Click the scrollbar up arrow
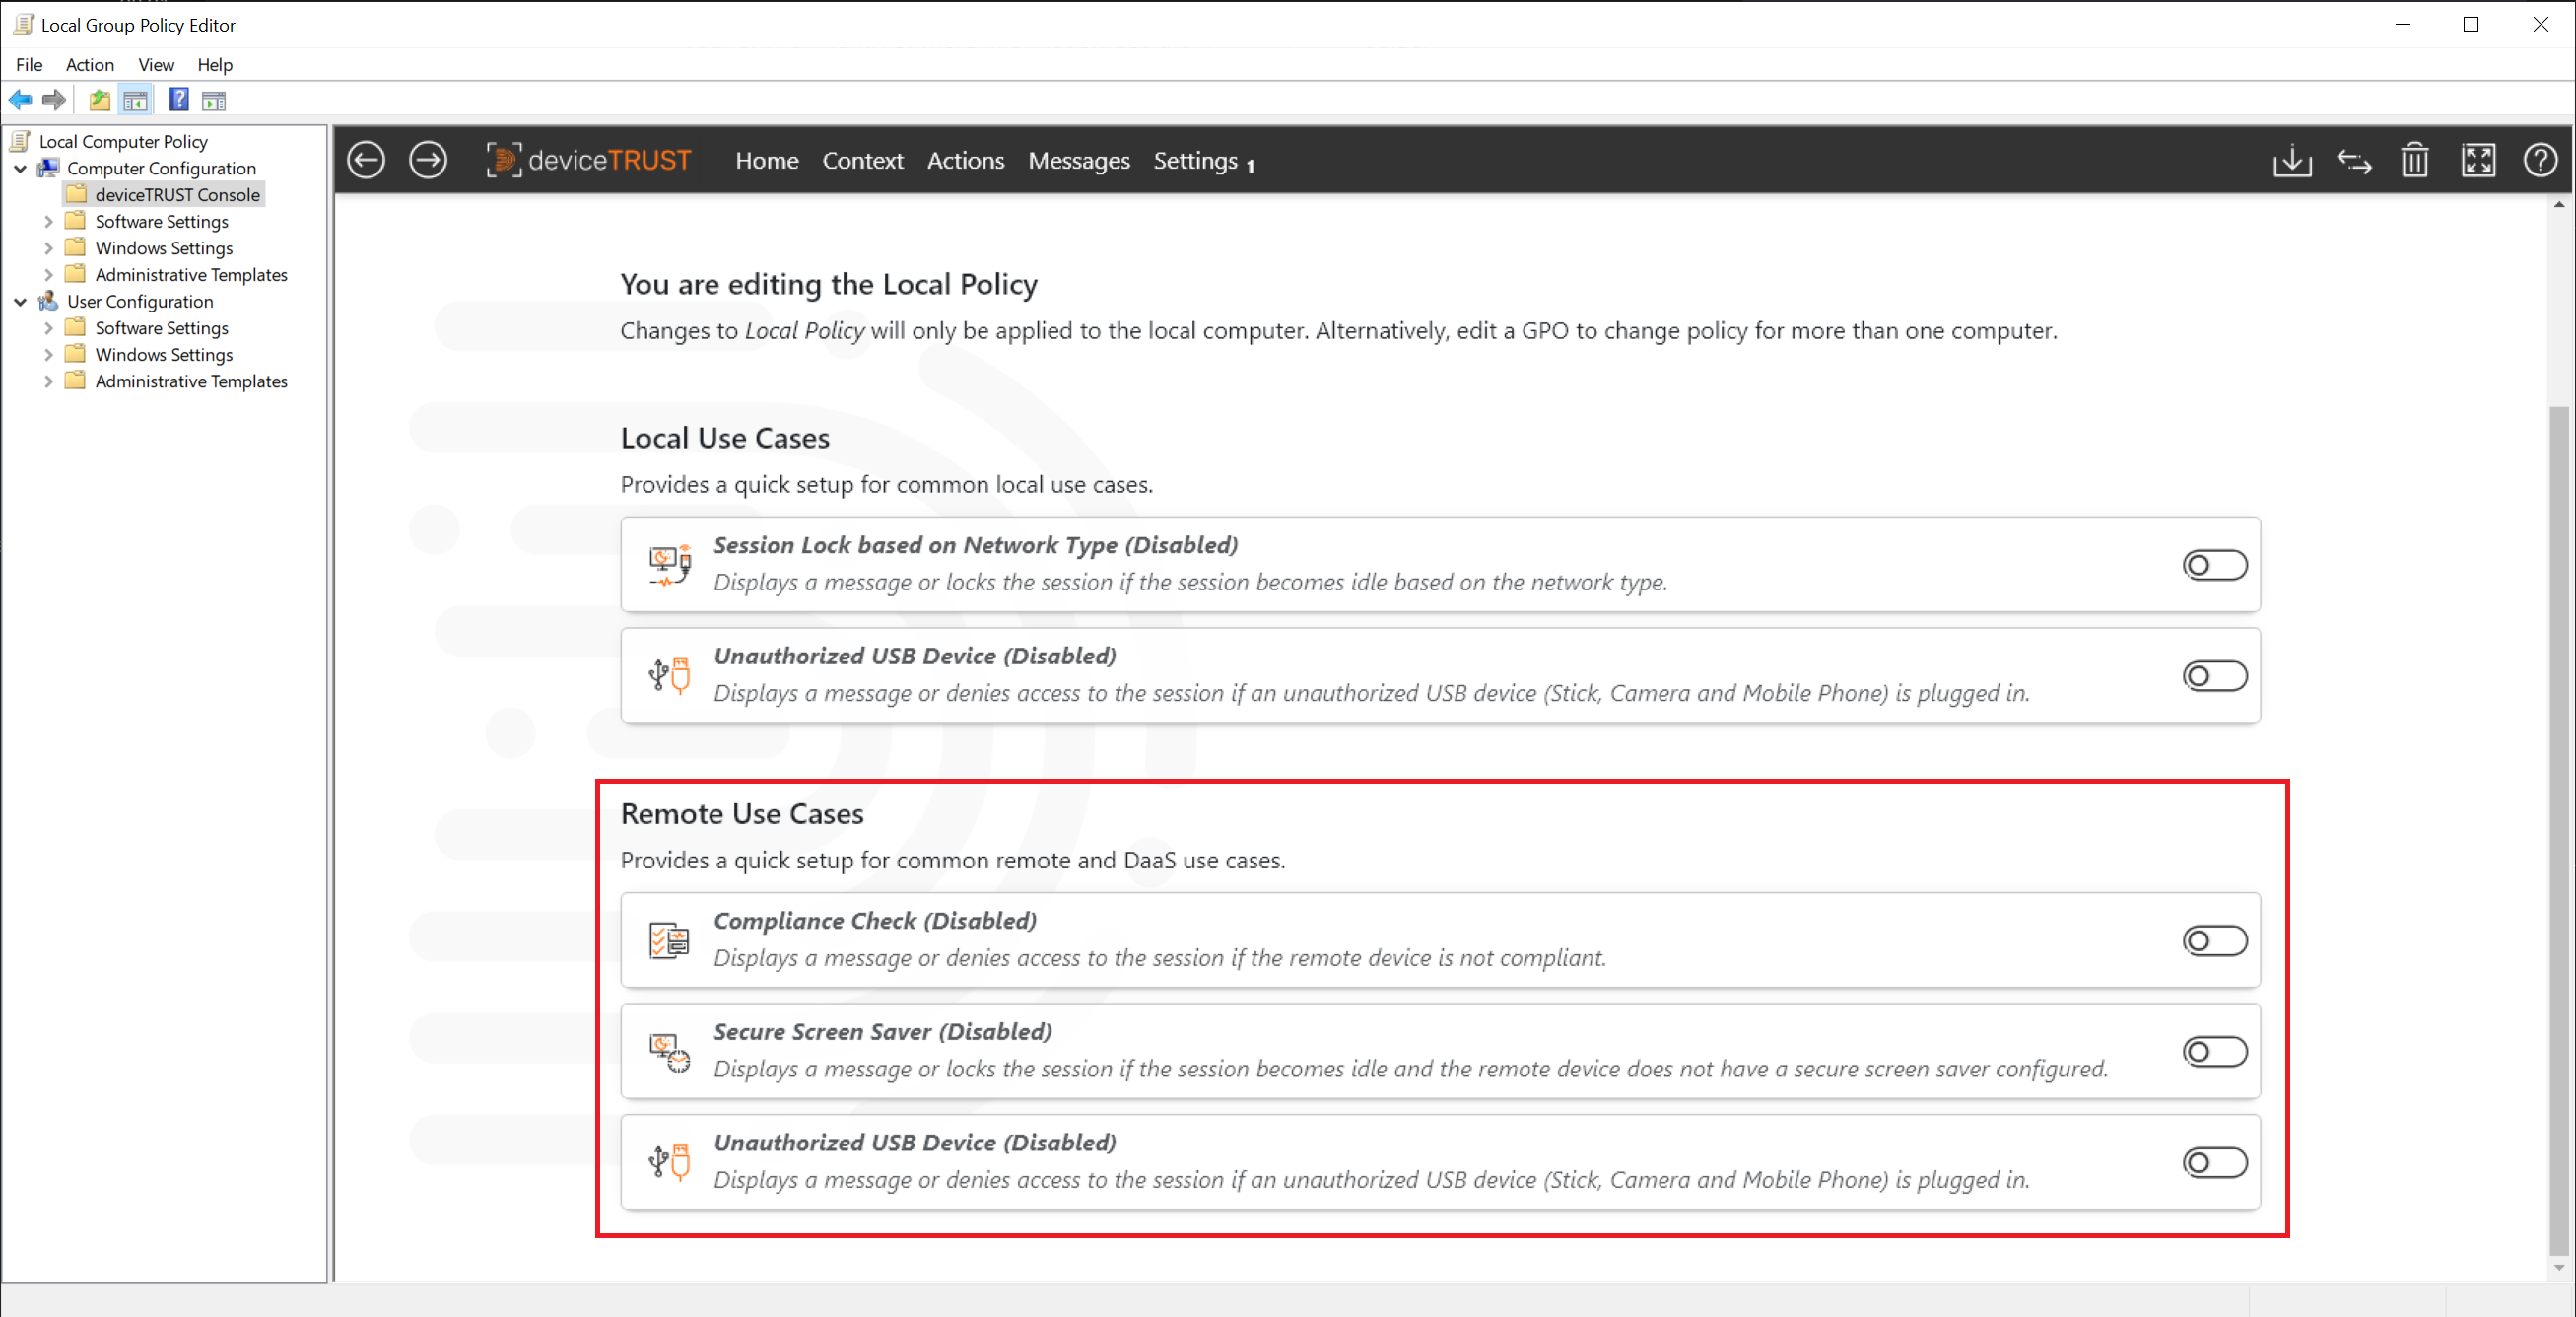This screenshot has width=2576, height=1317. 2558,205
